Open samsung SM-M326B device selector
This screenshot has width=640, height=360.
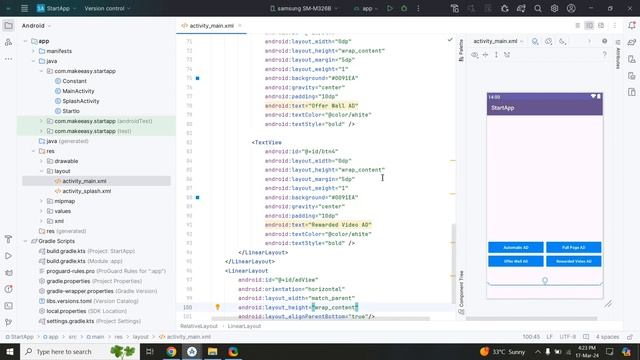pyautogui.click(x=304, y=8)
